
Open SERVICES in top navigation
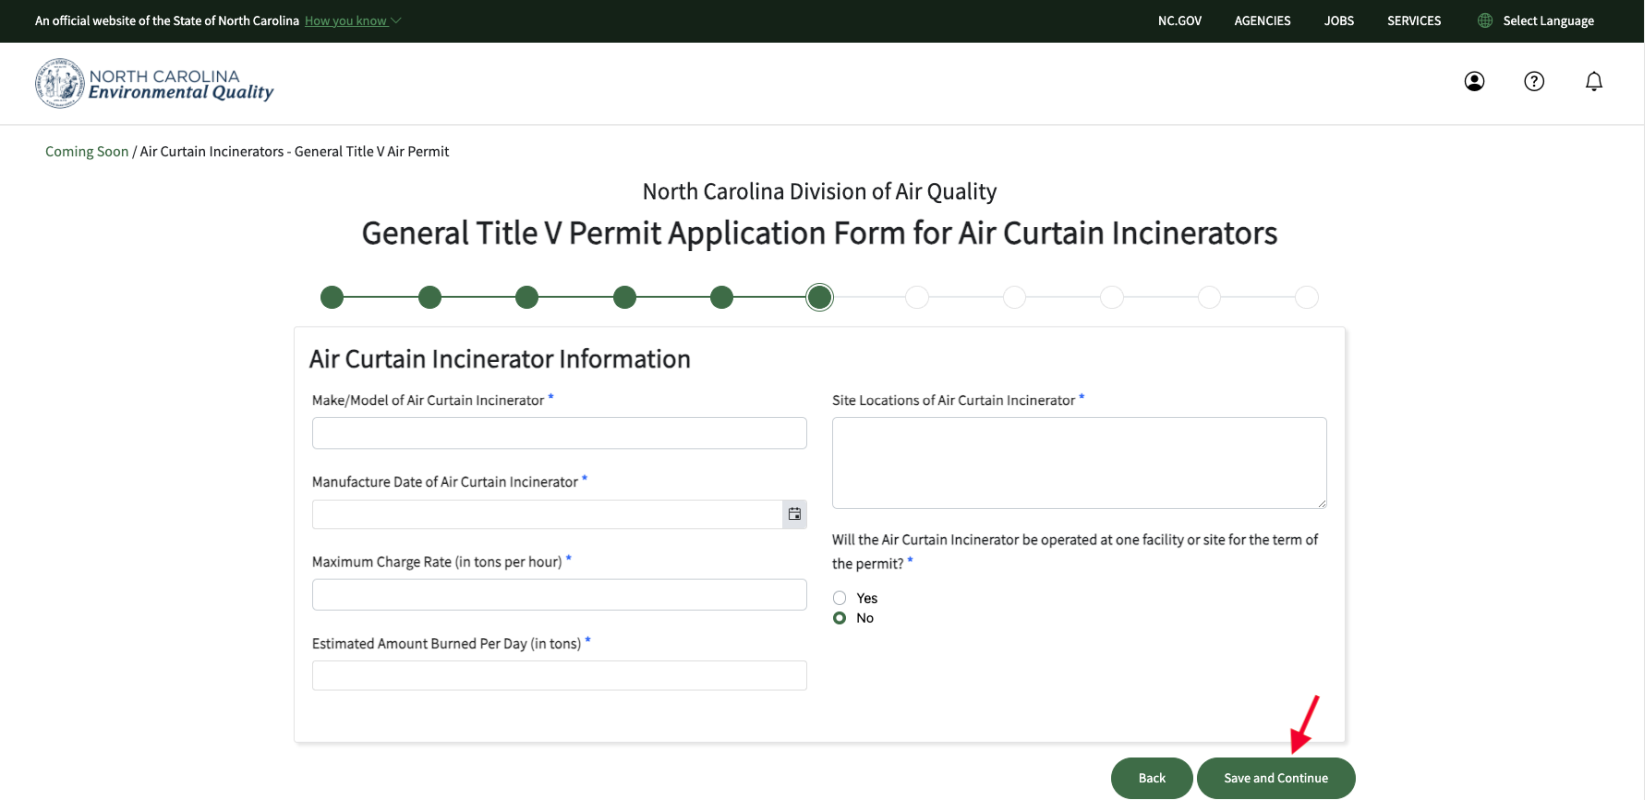click(x=1413, y=21)
